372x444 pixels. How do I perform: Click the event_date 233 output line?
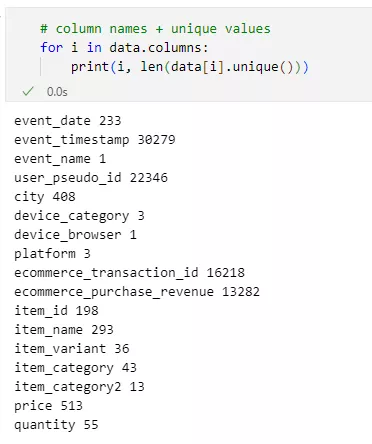pos(68,121)
